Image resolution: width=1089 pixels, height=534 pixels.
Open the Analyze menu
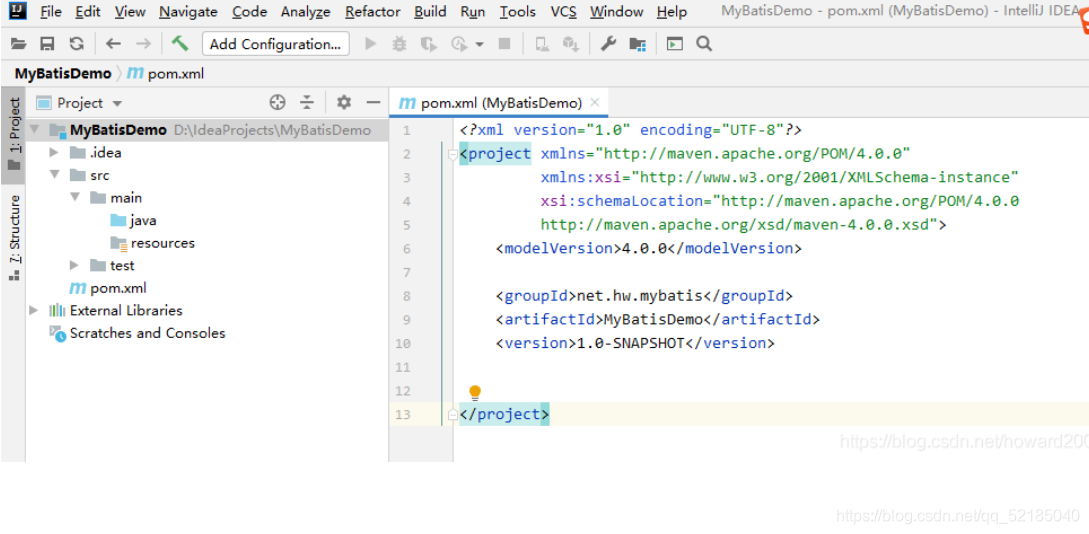[306, 12]
